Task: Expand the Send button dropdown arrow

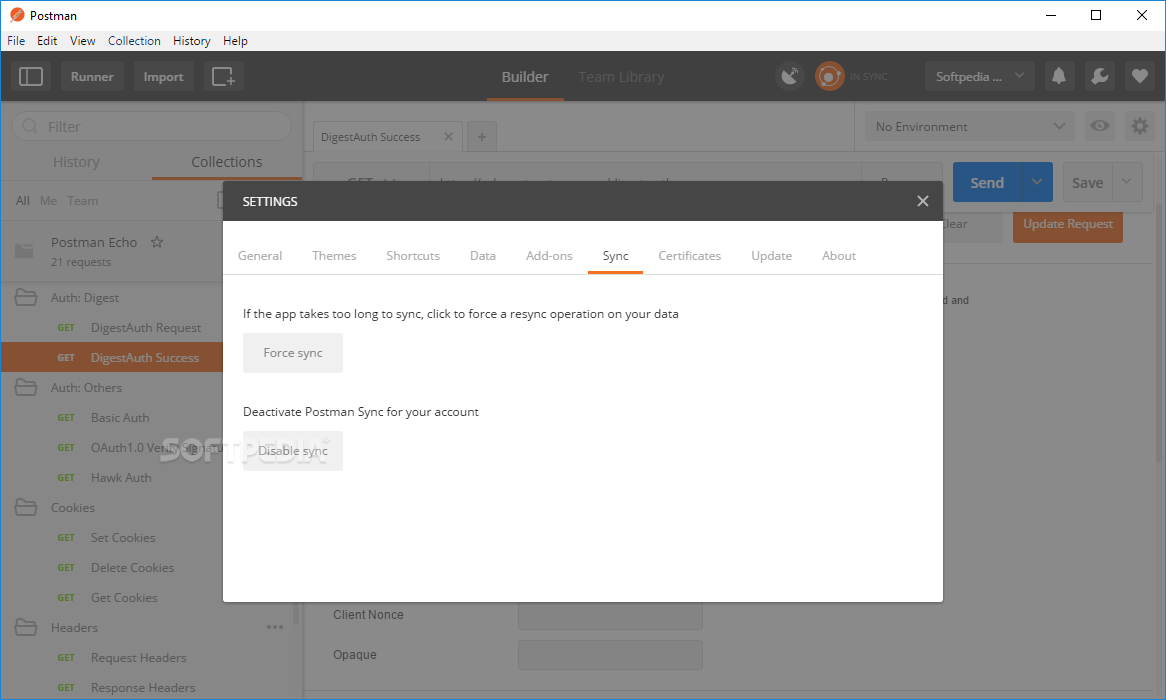Action: pyautogui.click(x=1037, y=182)
